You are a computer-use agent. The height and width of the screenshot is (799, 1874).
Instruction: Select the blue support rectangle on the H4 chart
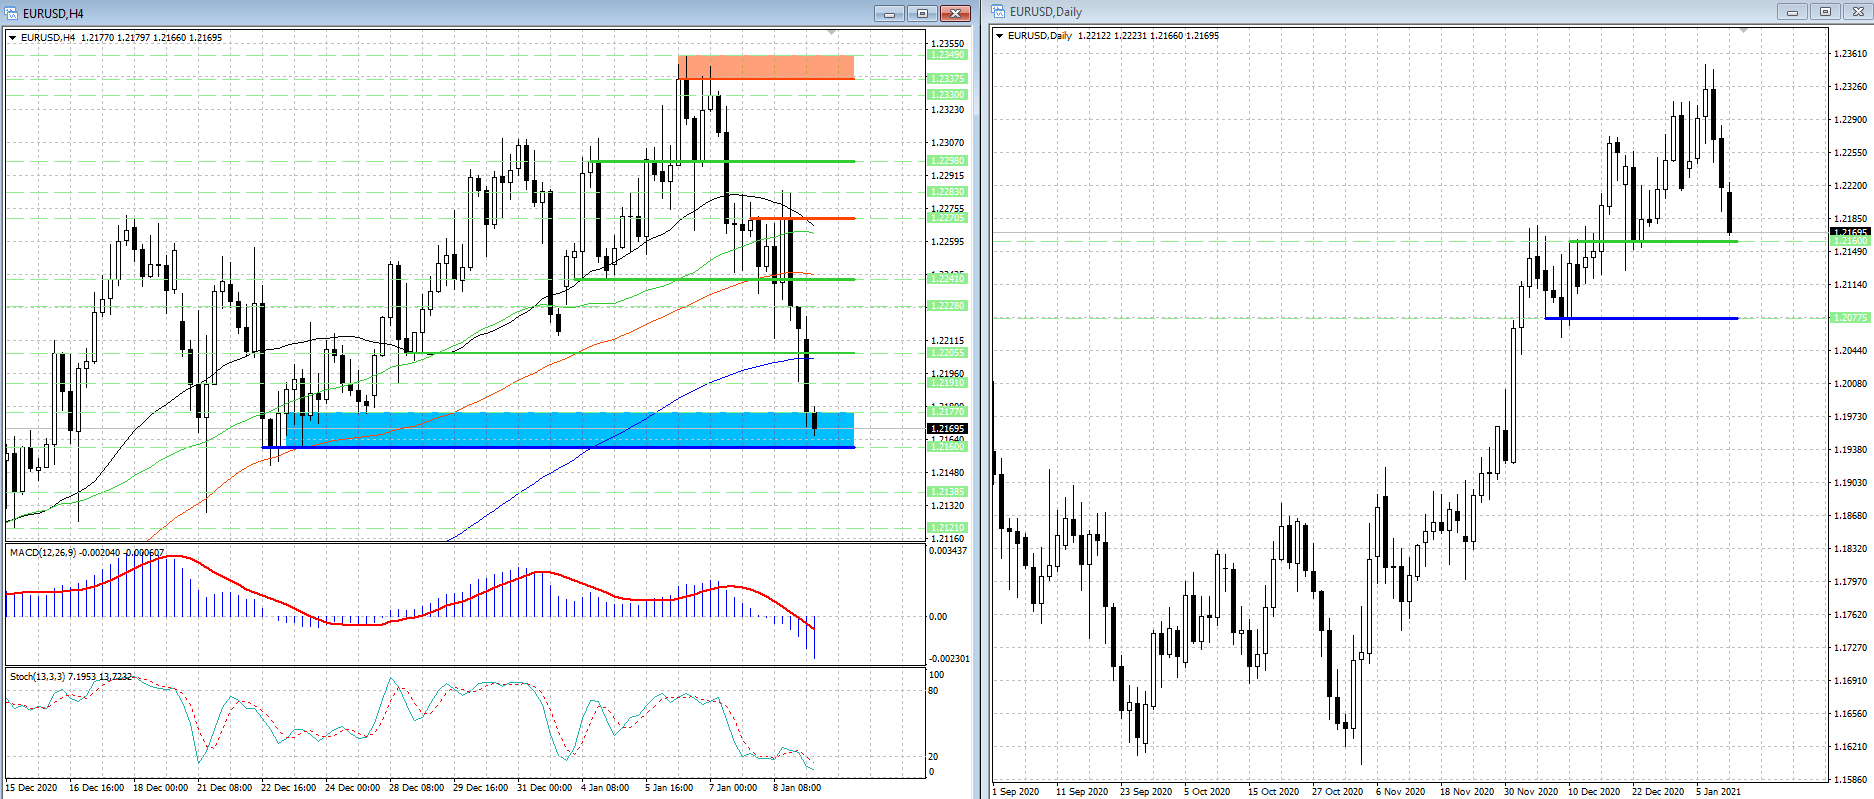click(x=570, y=429)
